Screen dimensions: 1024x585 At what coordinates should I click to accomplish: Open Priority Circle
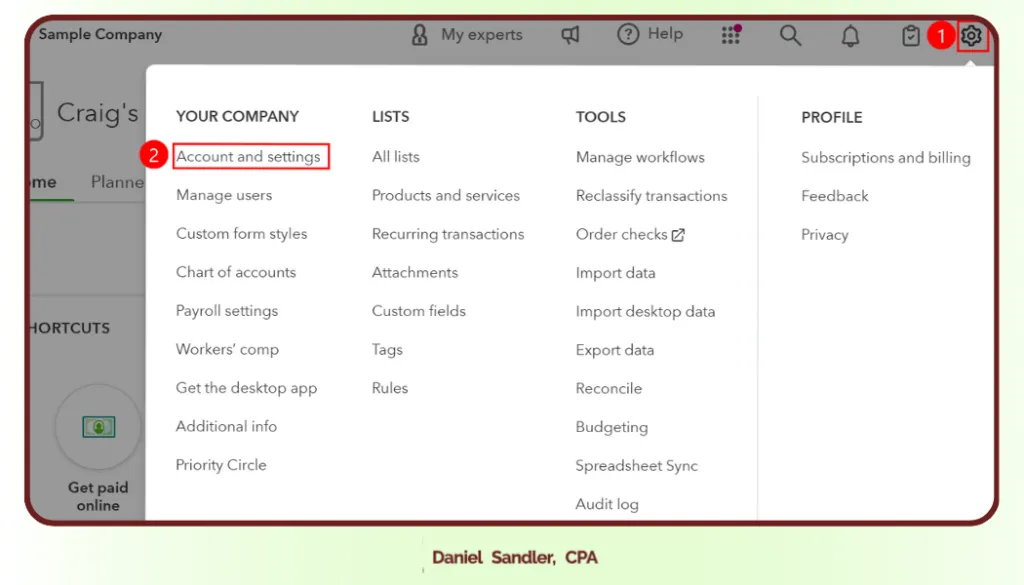[221, 465]
